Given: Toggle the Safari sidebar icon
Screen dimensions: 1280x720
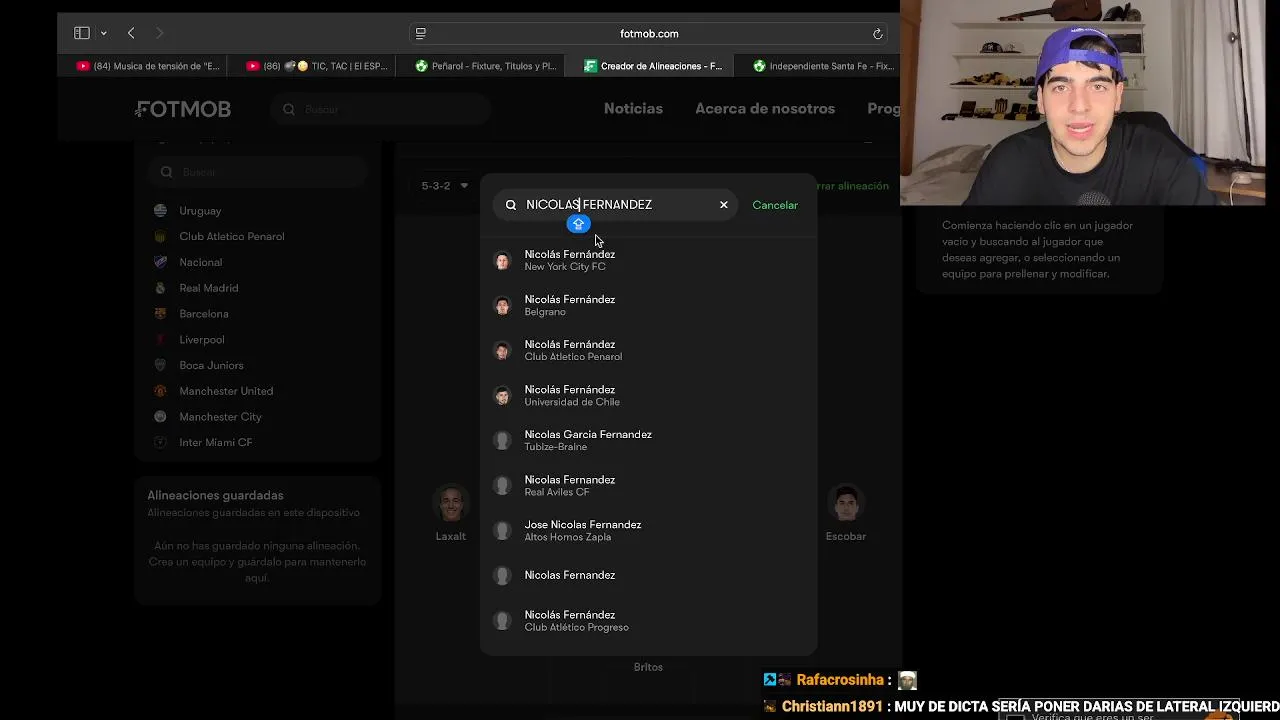Looking at the screenshot, I should point(82,33).
